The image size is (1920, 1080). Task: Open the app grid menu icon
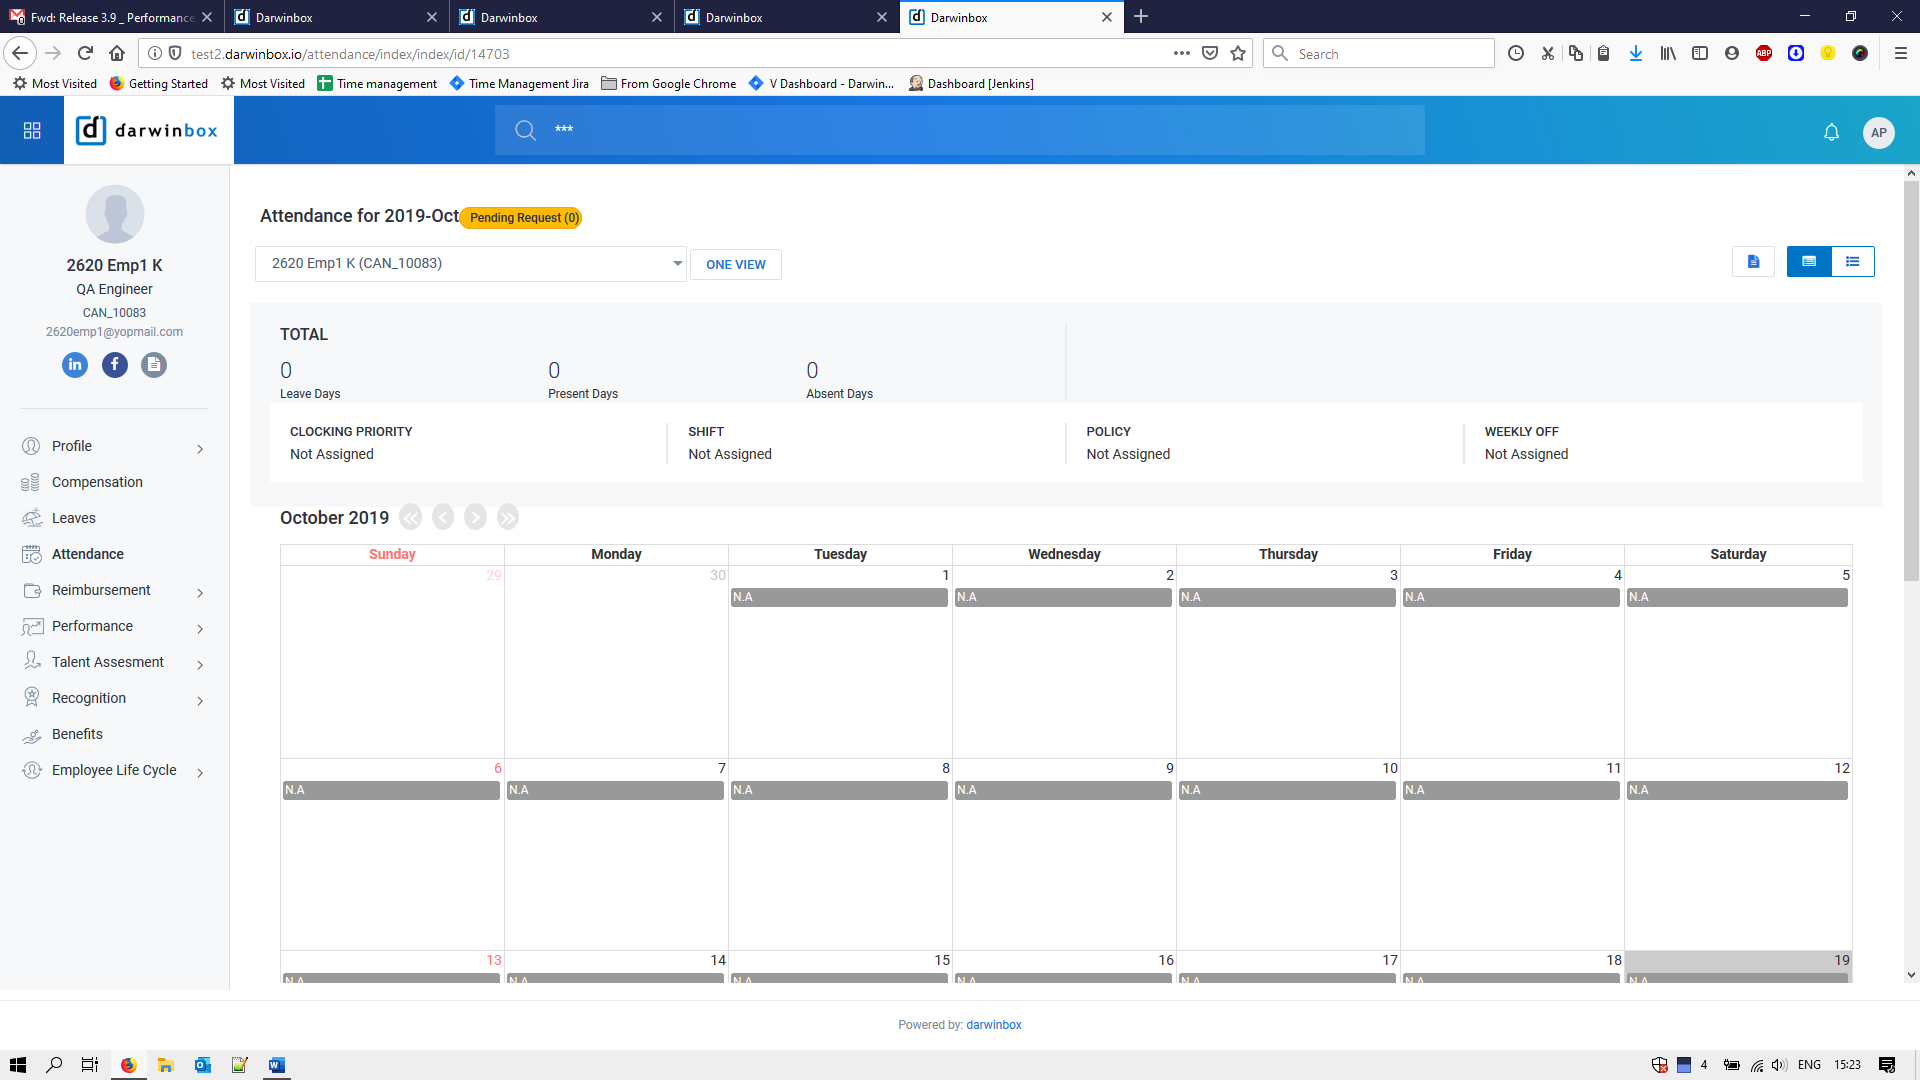pyautogui.click(x=32, y=131)
